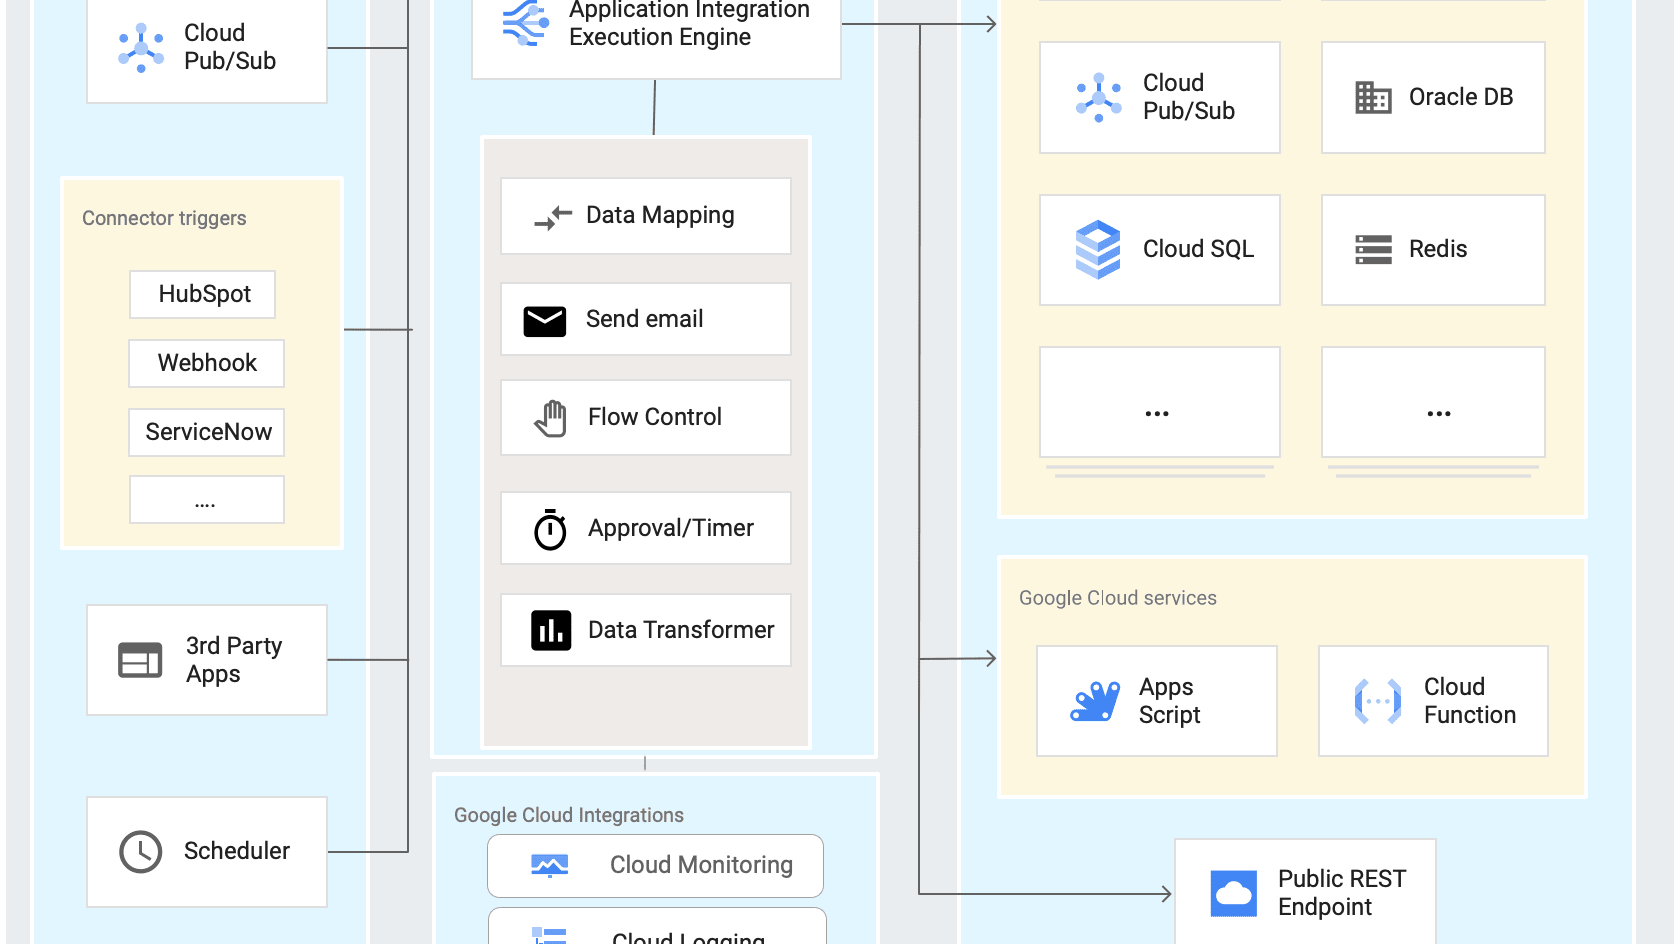
Task: Click the ellipsis box under ServiceNow
Action: (206, 500)
